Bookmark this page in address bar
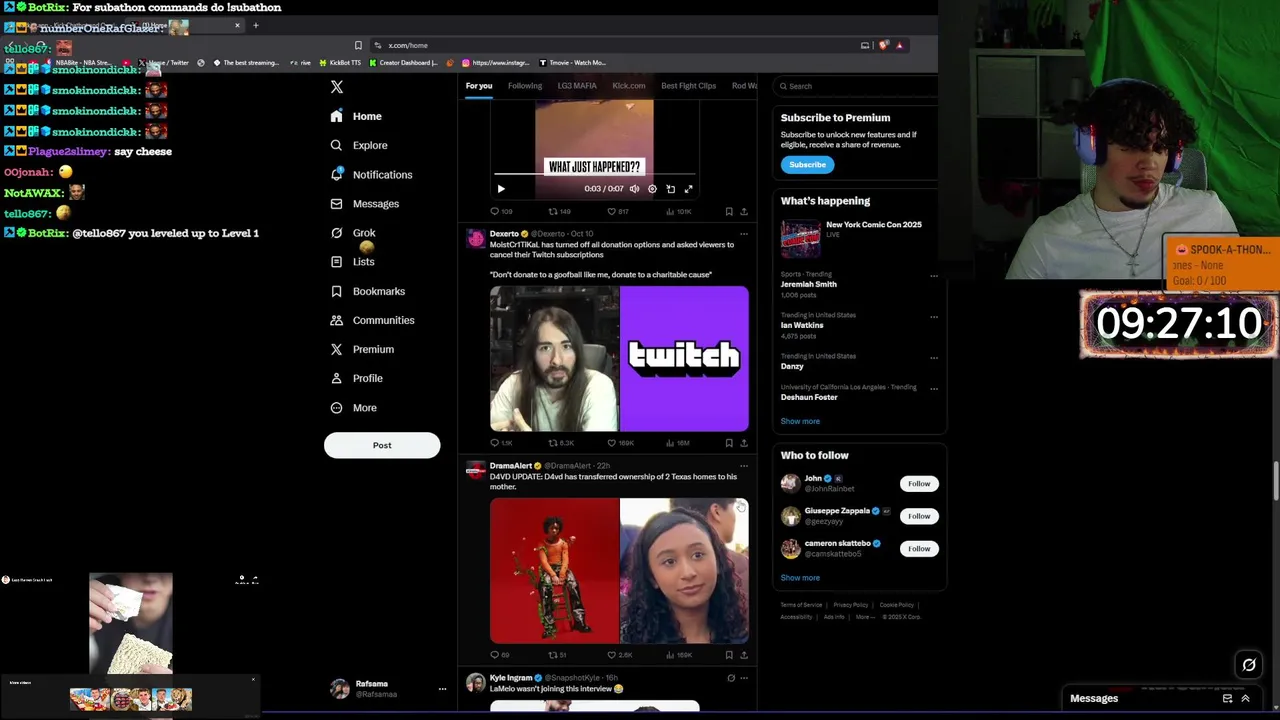This screenshot has height=720, width=1280. click(x=358, y=45)
